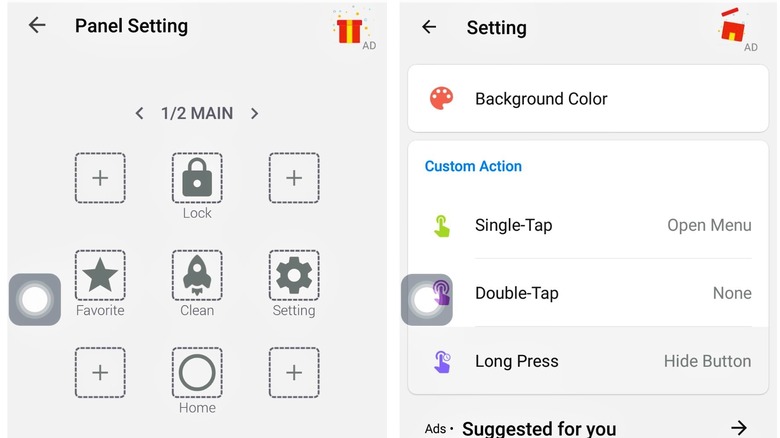The height and width of the screenshot is (438, 780).
Task: Click the AD icon in Setting header
Action: 737,30
